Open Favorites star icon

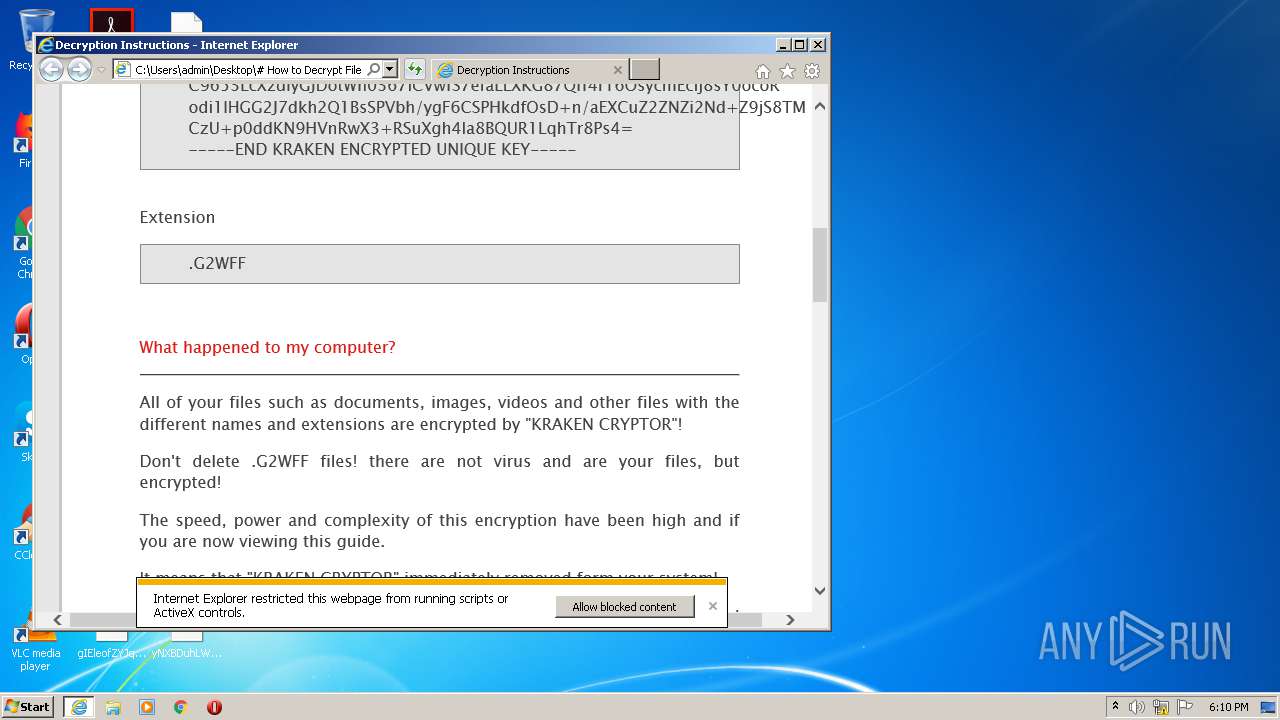[787, 71]
